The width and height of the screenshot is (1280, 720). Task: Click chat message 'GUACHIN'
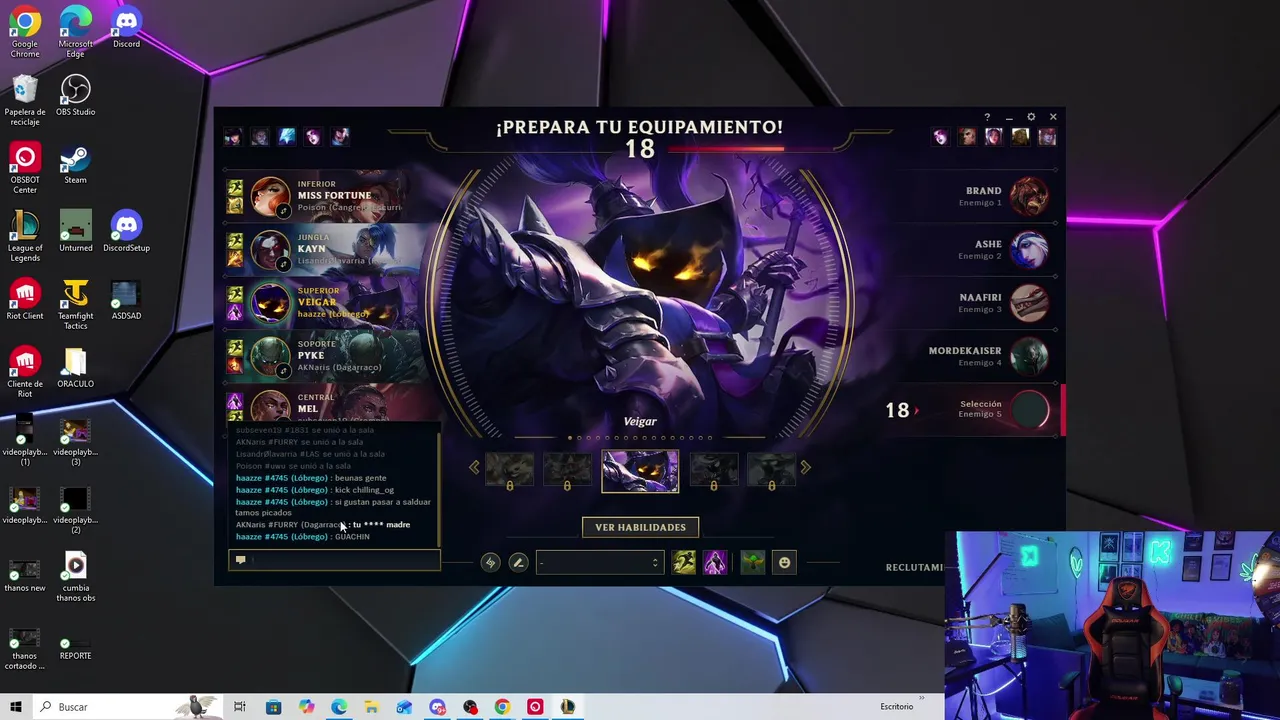[352, 537]
